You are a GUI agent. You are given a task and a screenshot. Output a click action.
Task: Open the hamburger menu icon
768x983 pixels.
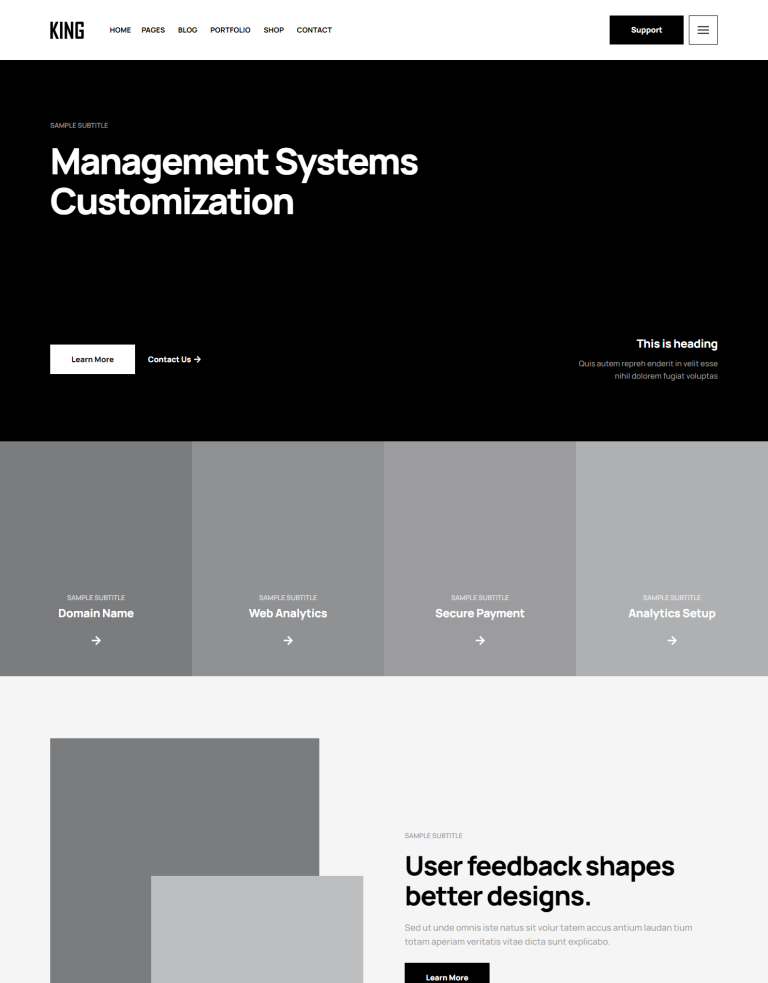click(703, 30)
